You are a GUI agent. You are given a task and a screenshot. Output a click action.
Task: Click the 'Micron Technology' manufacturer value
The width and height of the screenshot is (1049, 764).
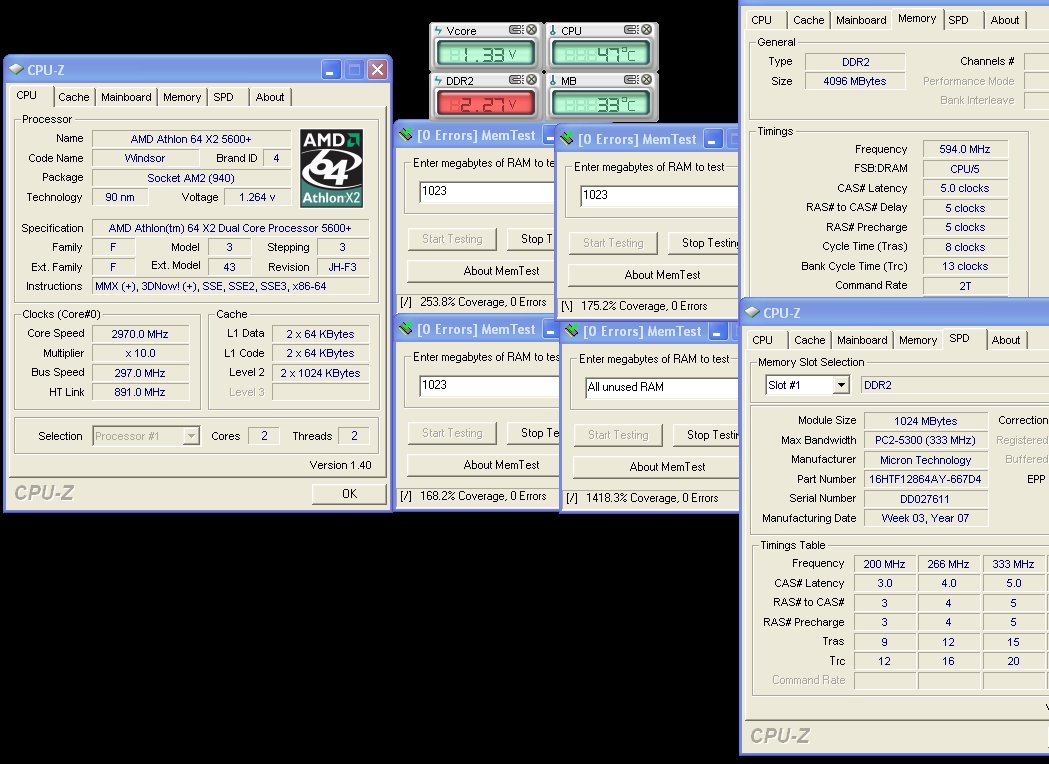click(926, 460)
